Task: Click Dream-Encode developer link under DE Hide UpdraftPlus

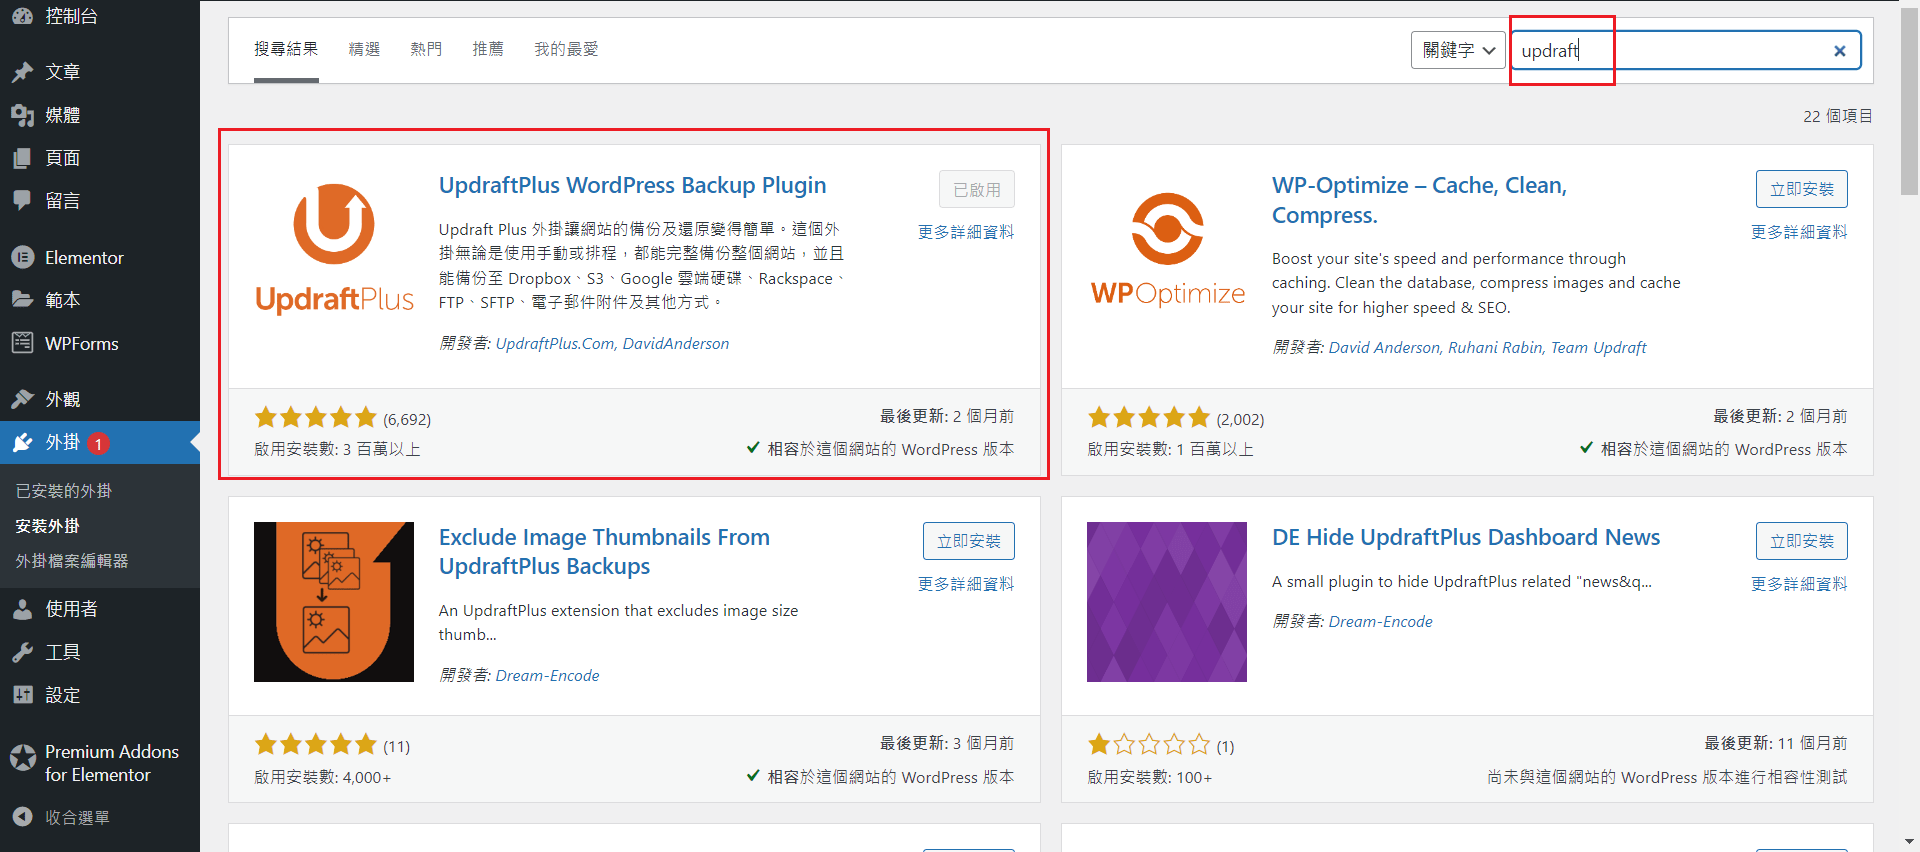Action: [1380, 622]
